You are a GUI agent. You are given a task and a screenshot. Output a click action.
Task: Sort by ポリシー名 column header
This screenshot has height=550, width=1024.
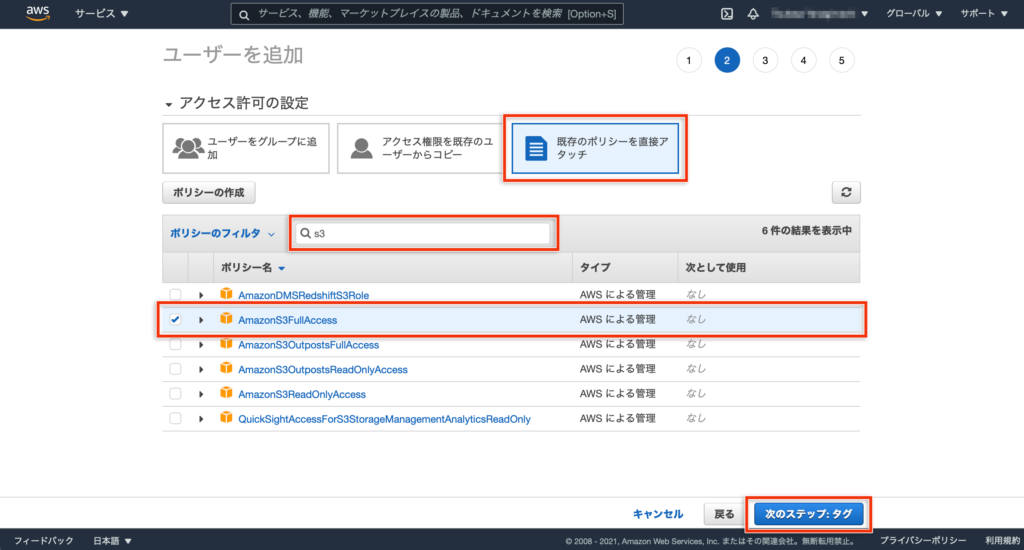[253, 268]
